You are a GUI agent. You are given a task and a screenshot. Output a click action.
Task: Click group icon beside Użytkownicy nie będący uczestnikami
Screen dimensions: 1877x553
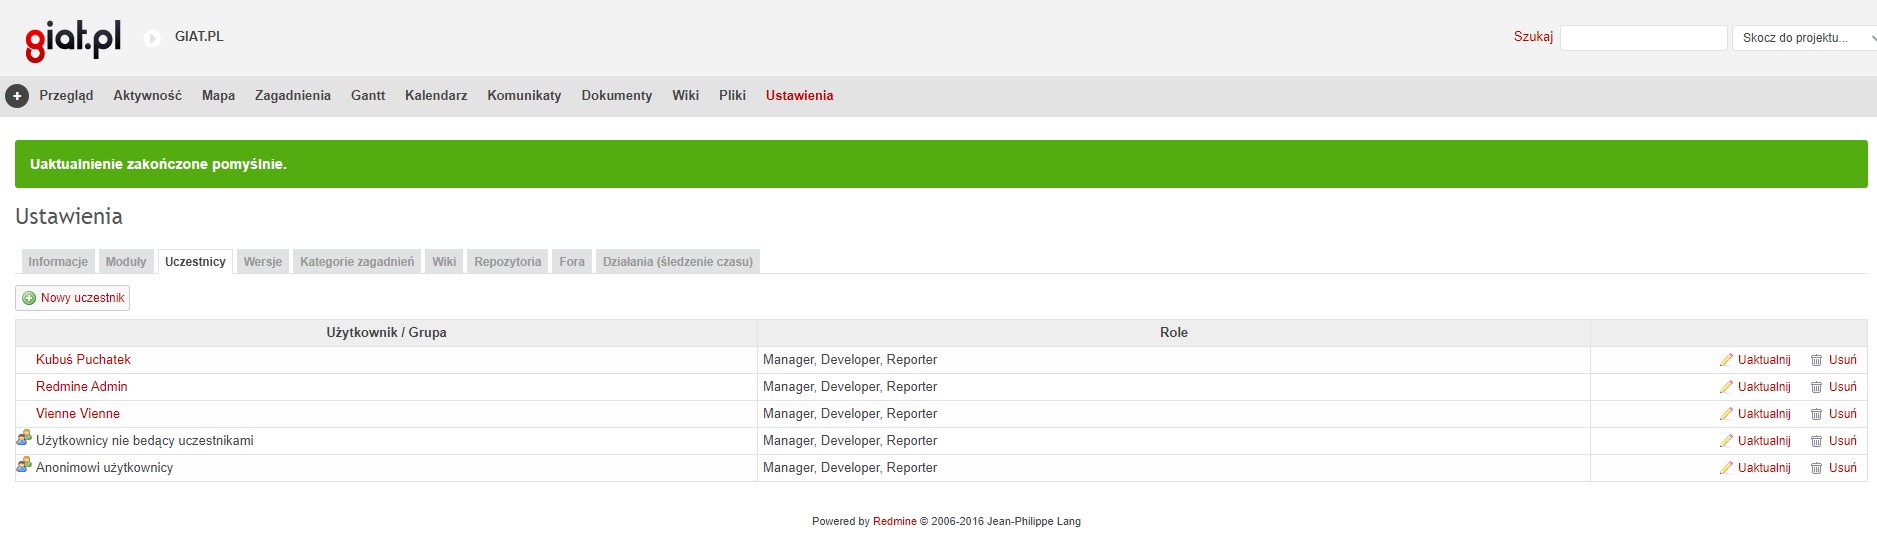click(24, 438)
